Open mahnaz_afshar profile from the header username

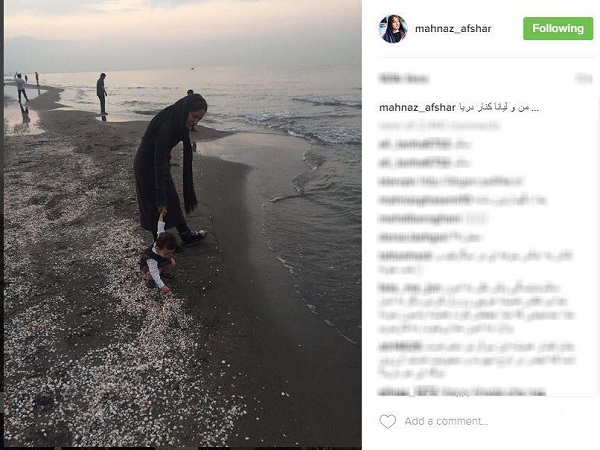[453, 29]
